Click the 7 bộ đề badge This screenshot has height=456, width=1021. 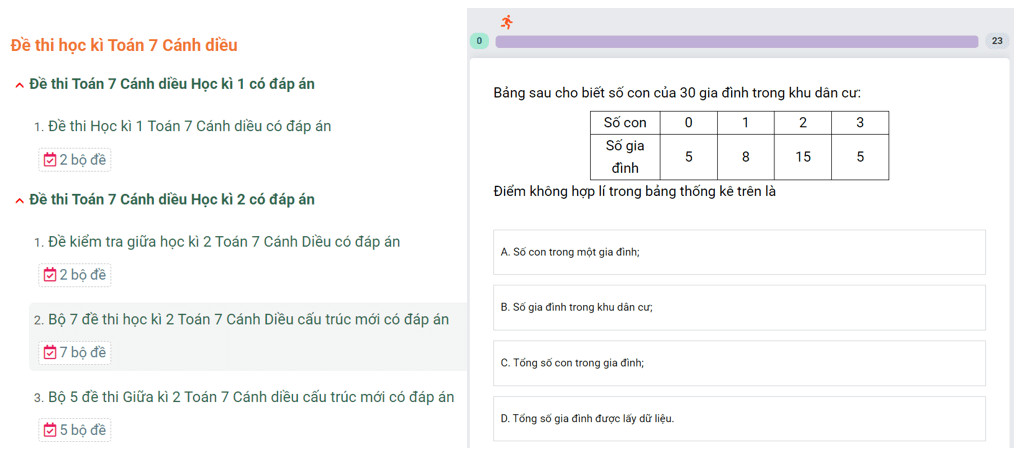[75, 352]
